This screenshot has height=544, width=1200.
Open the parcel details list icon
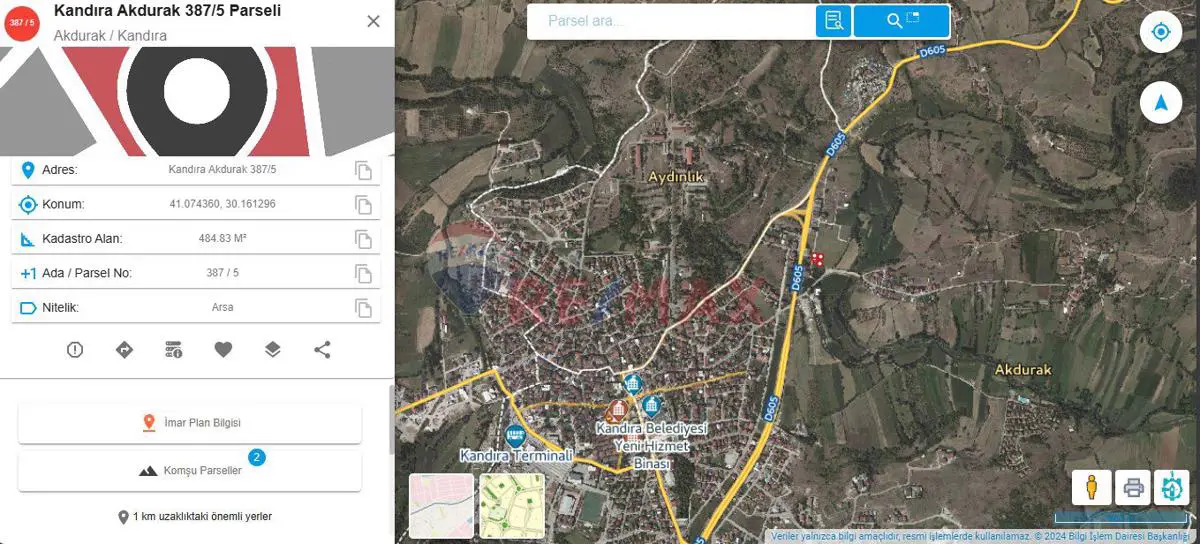click(x=174, y=349)
